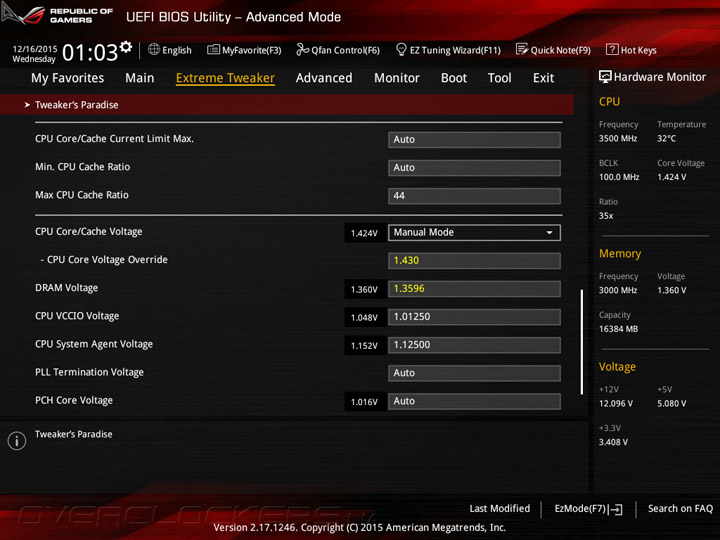Click the 32°C temperature value

pyautogui.click(x=666, y=138)
